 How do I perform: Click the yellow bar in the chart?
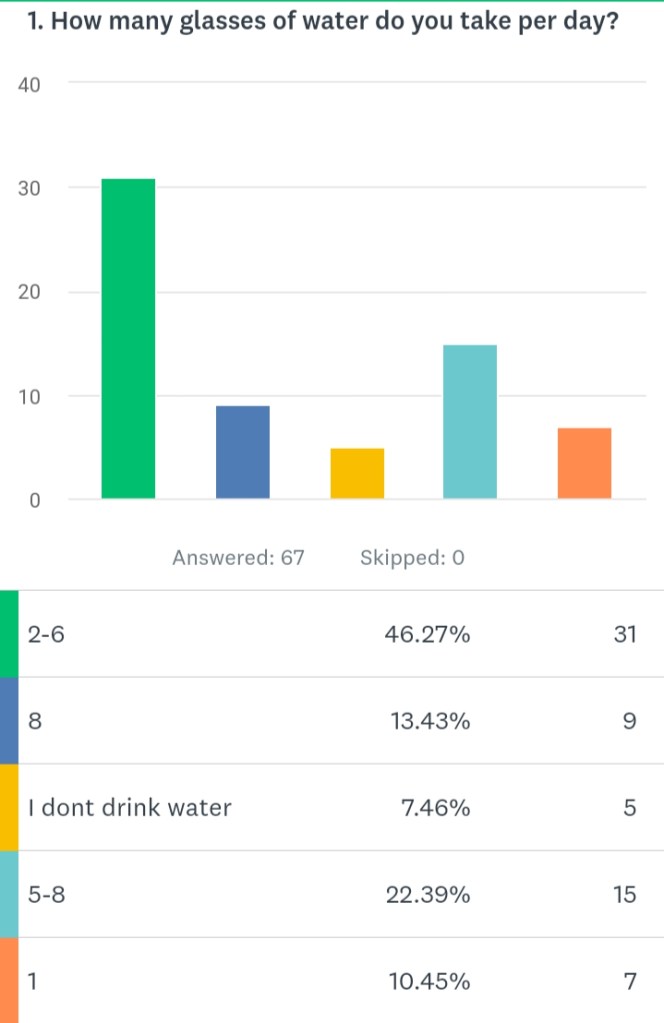357,473
